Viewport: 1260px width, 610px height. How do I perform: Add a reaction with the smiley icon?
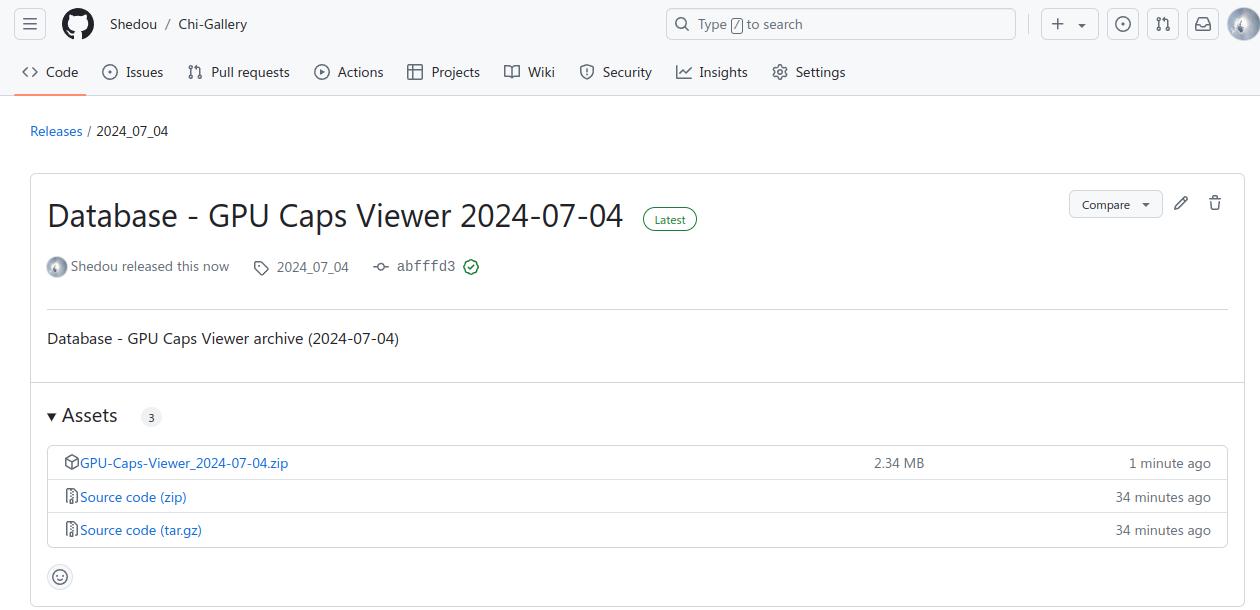[60, 577]
